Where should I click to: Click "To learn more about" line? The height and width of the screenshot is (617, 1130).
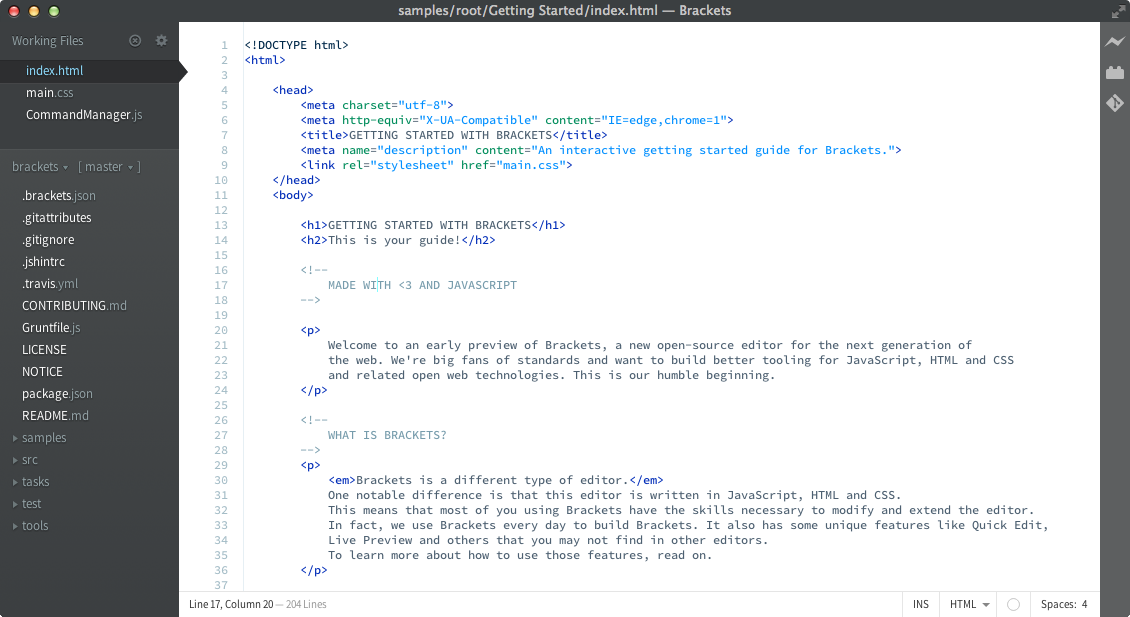520,555
